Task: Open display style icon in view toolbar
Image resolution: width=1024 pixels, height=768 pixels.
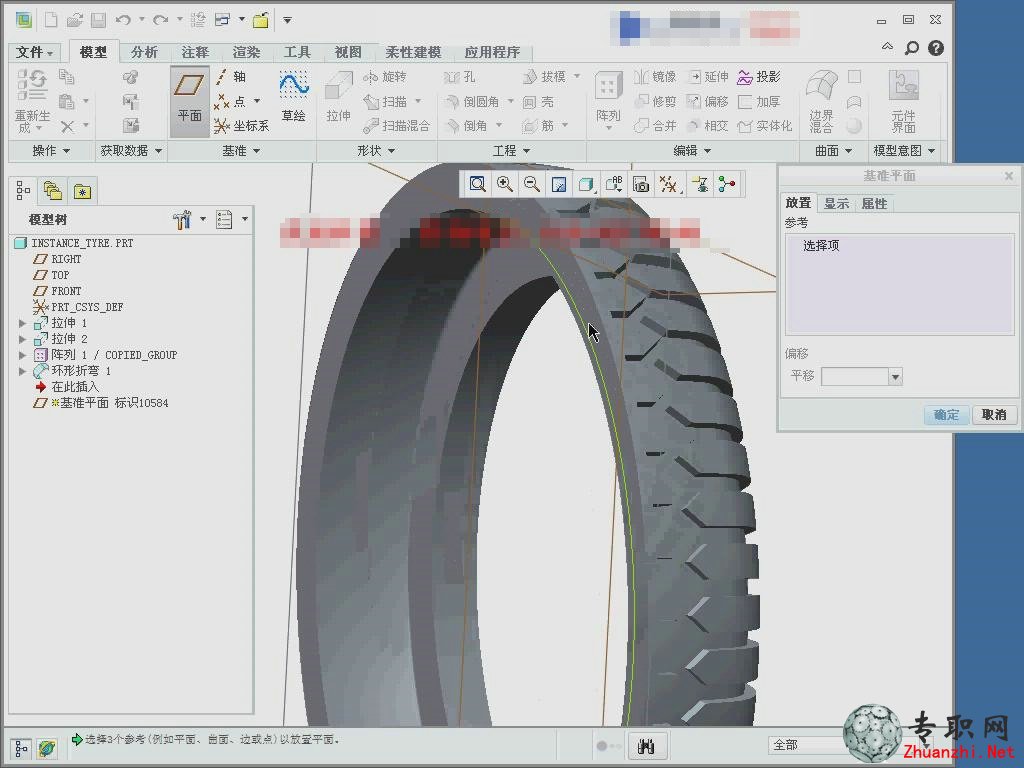Action: point(586,185)
